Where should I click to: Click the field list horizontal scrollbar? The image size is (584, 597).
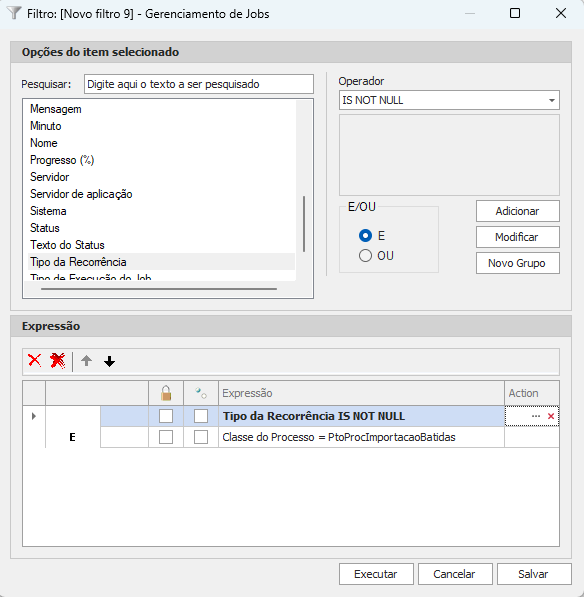[159, 289]
